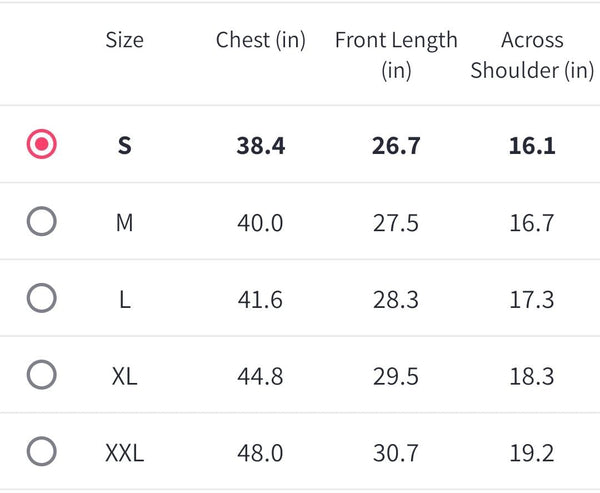The height and width of the screenshot is (493, 600).
Task: Click the XXL size label
Action: 124,453
